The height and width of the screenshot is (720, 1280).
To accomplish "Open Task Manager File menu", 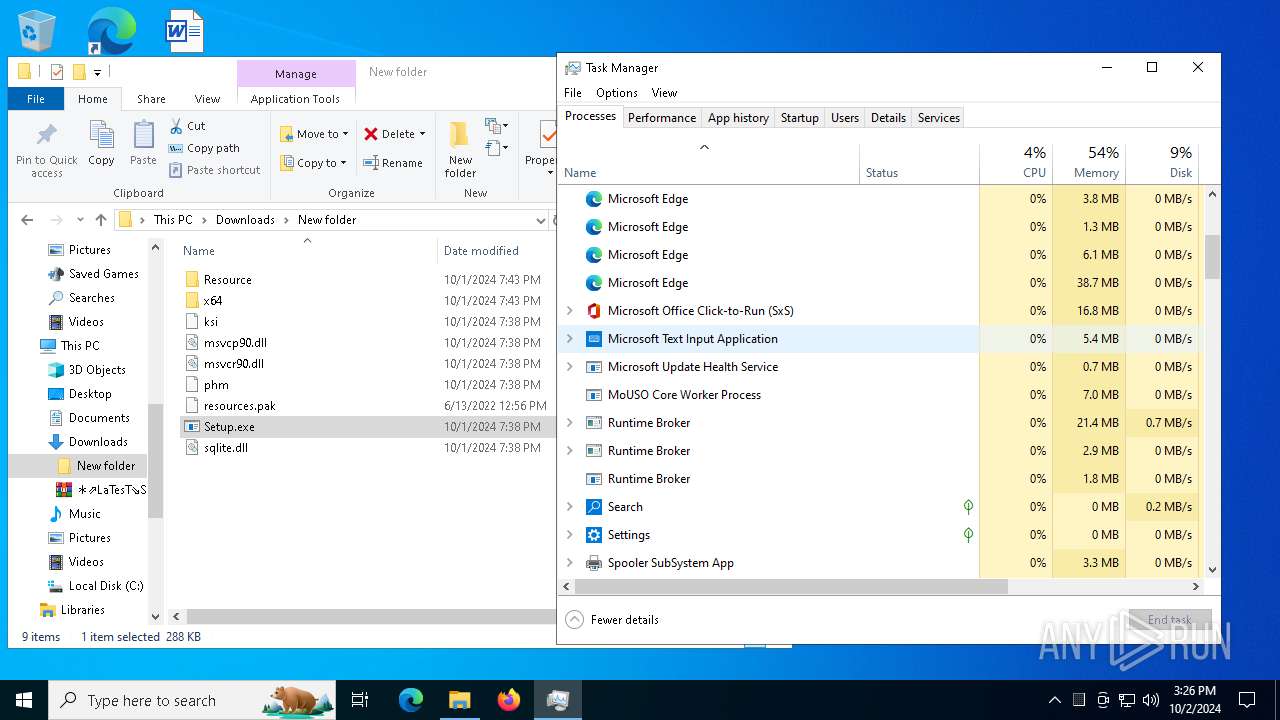I will point(573,93).
